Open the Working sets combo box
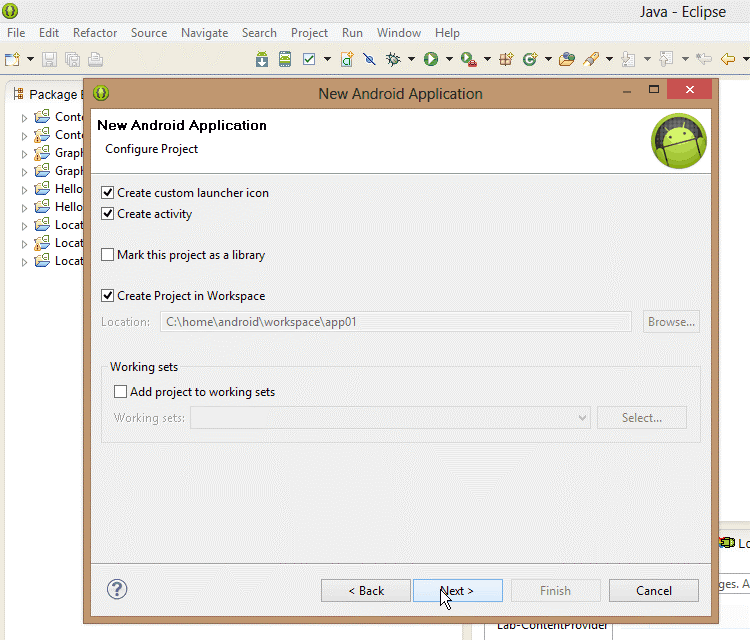Viewport: 750px width, 640px height. pyautogui.click(x=390, y=418)
